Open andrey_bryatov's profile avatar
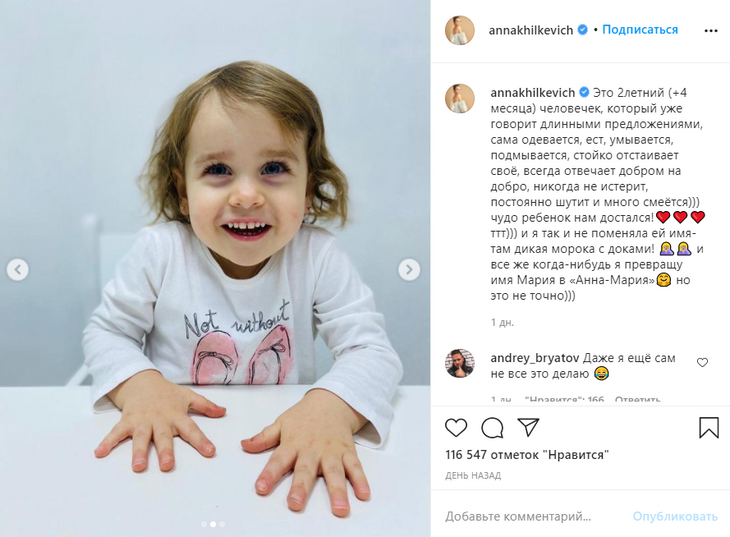The width and height of the screenshot is (730, 537). coord(460,363)
